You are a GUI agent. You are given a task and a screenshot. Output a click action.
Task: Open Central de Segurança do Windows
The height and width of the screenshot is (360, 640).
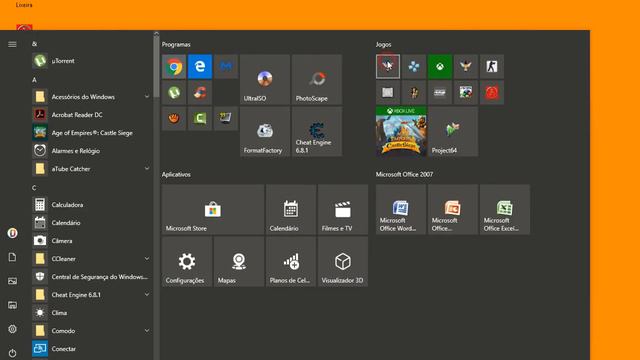pyautogui.click(x=91, y=277)
